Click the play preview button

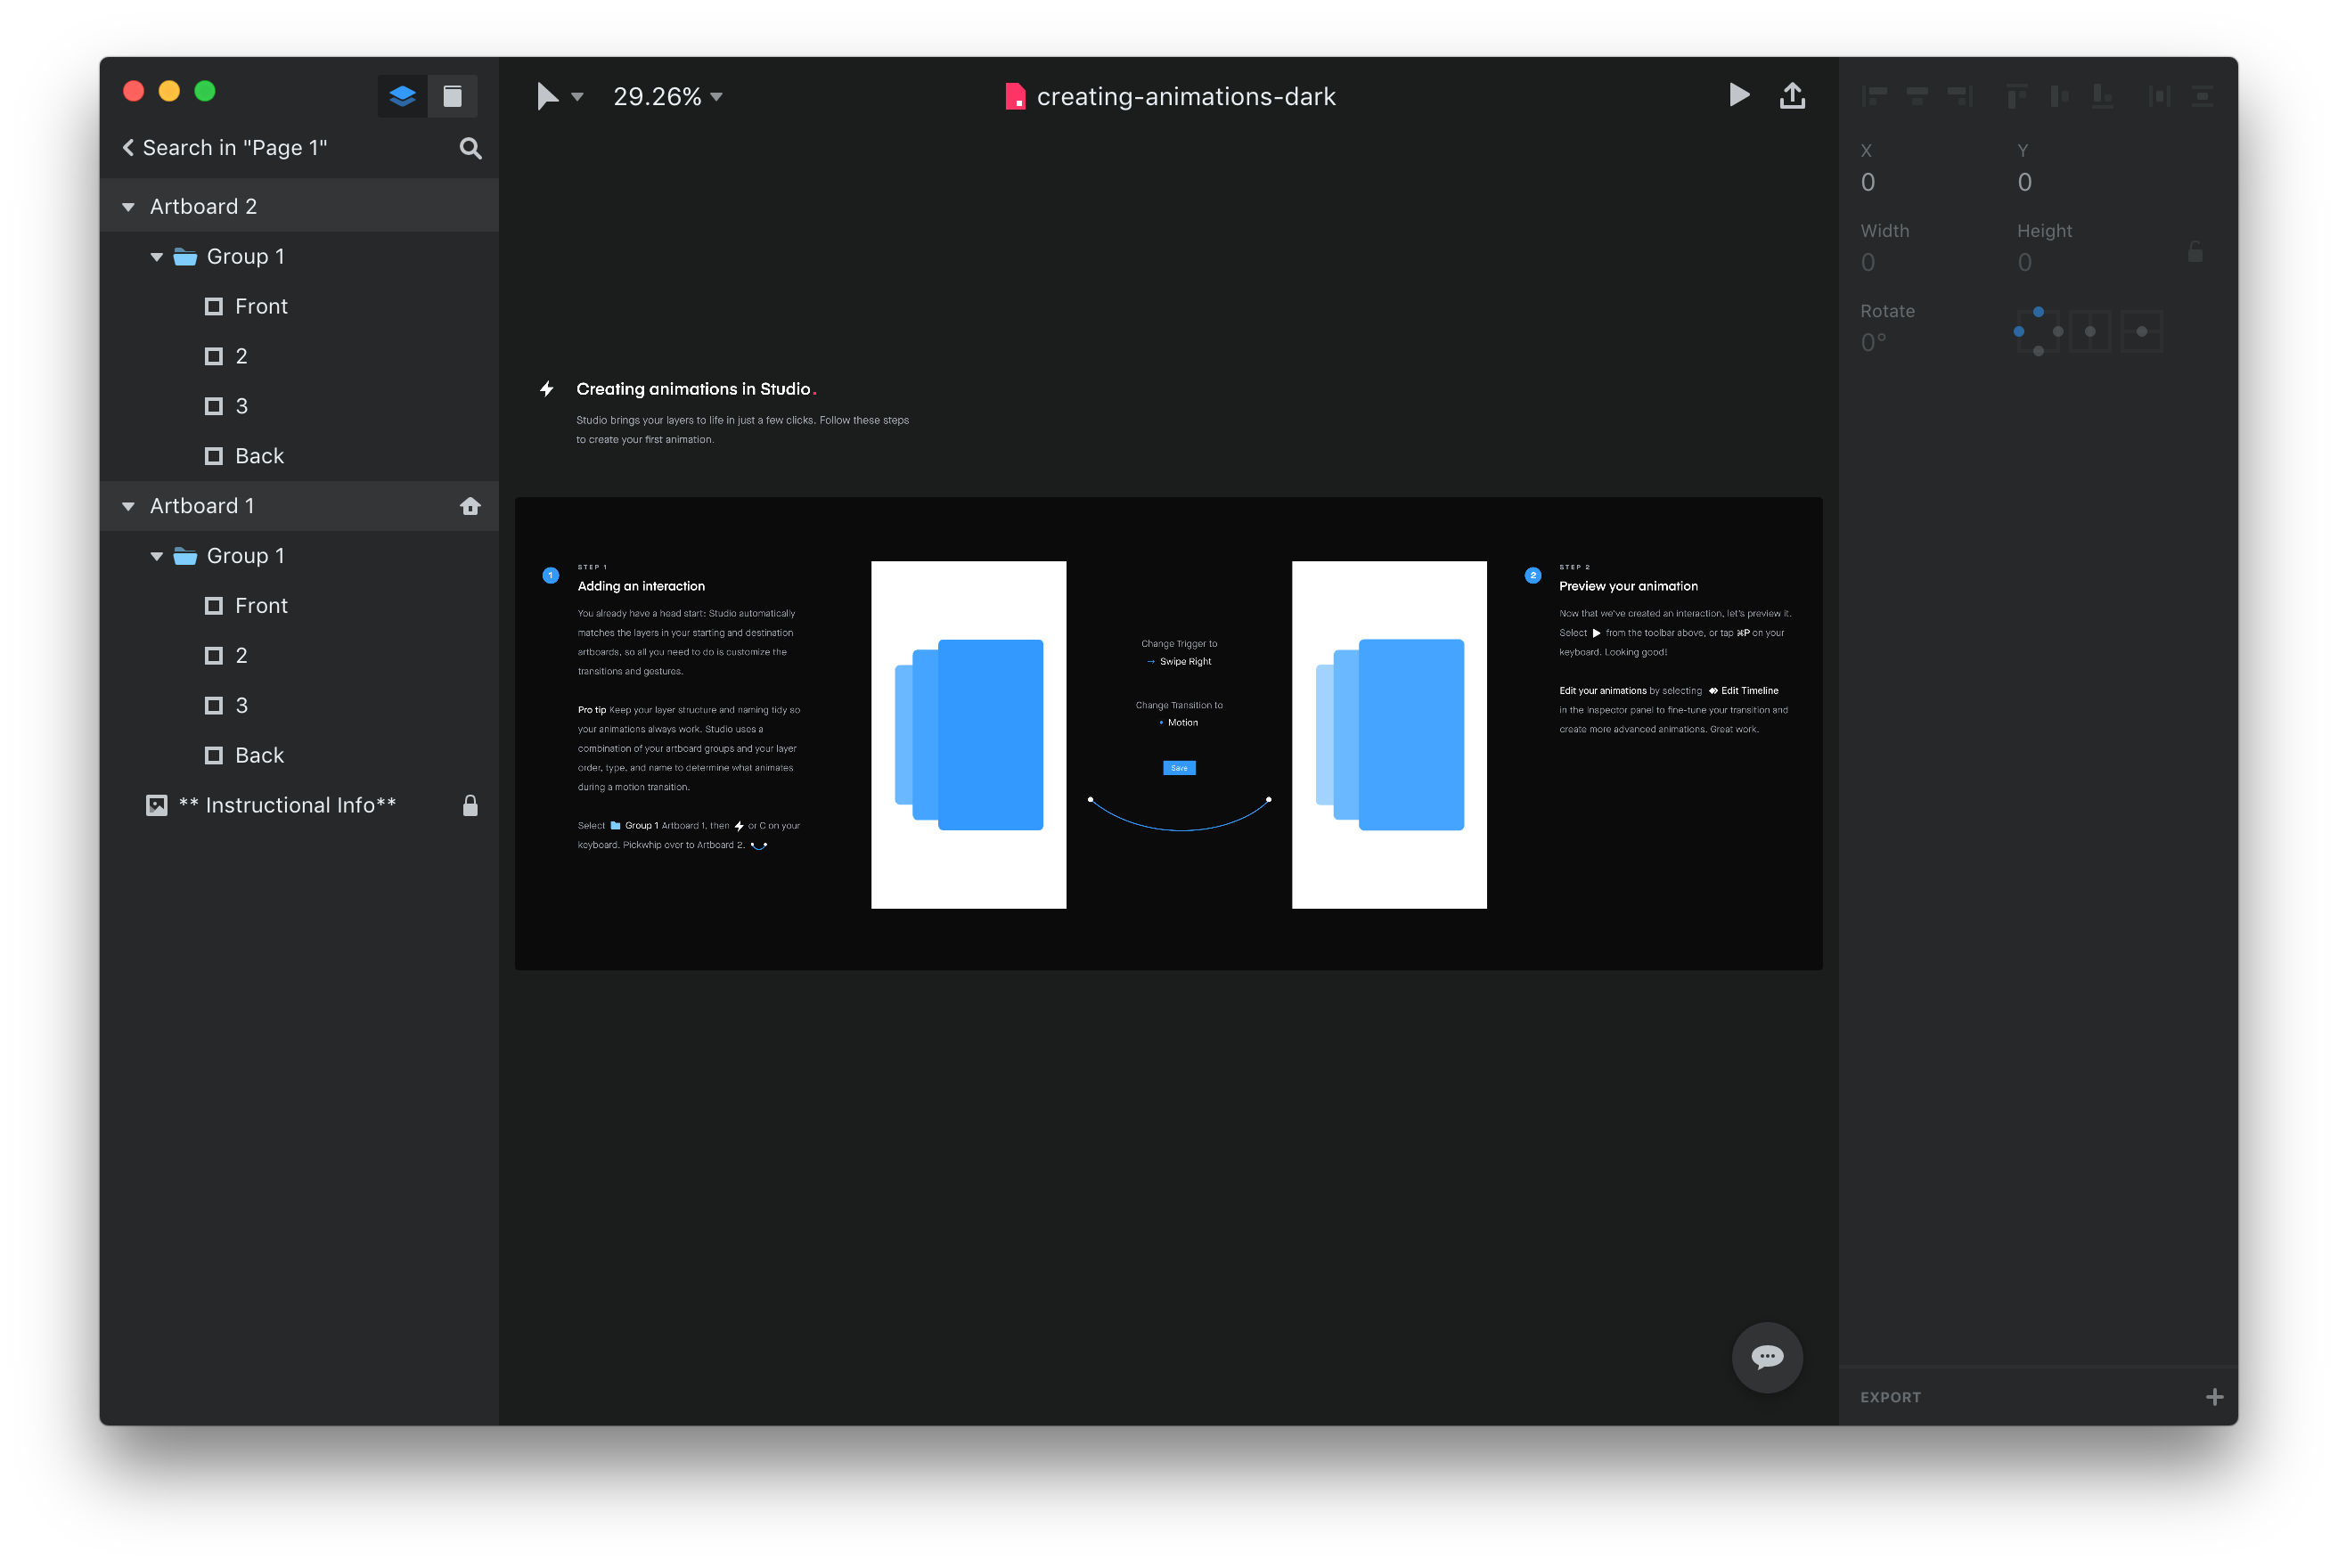pyautogui.click(x=1739, y=95)
